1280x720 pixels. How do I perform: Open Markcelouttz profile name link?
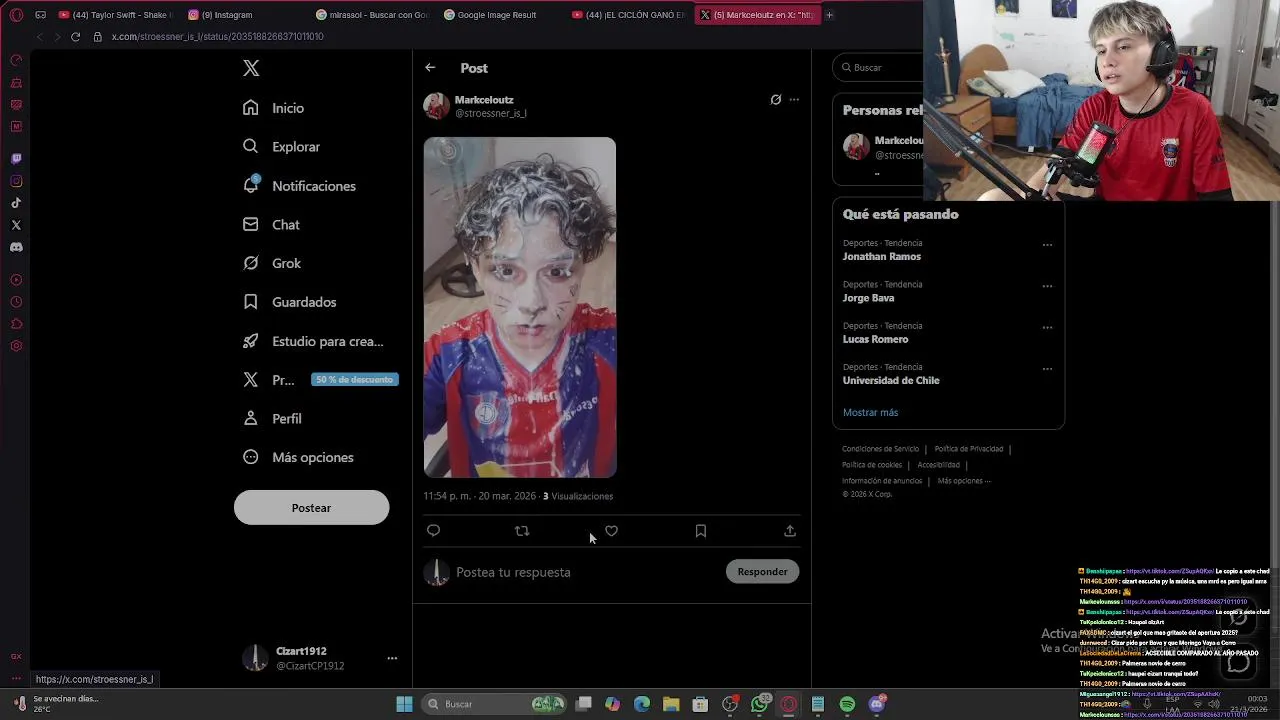click(484, 100)
